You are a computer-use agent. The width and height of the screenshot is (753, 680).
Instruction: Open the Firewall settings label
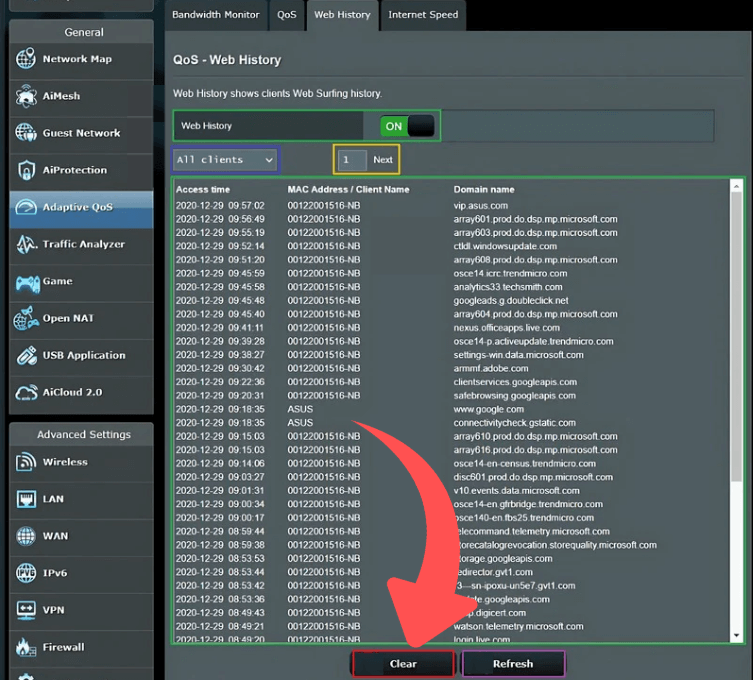63,647
